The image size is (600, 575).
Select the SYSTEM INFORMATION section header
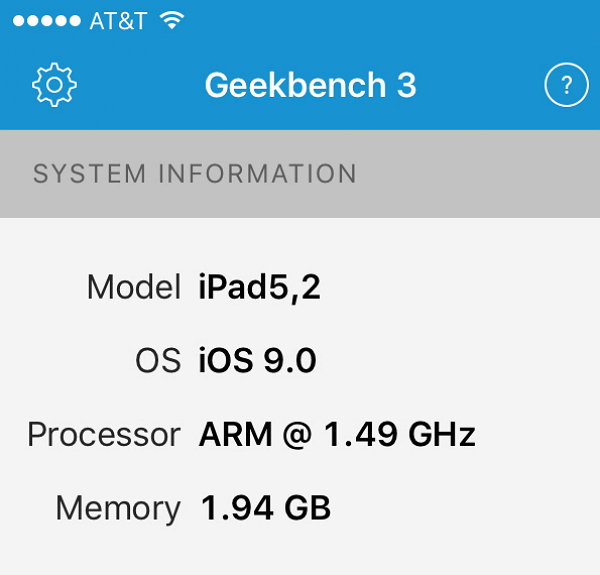(195, 174)
